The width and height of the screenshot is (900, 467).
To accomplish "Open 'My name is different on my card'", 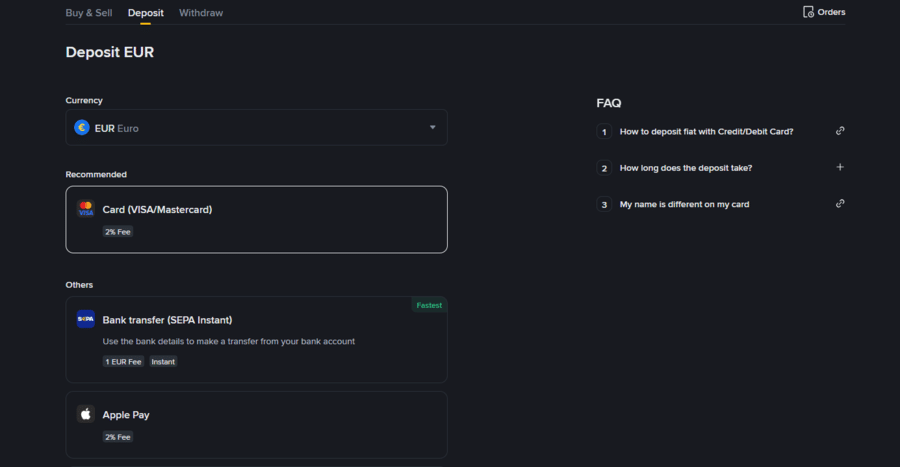I will (x=684, y=204).
